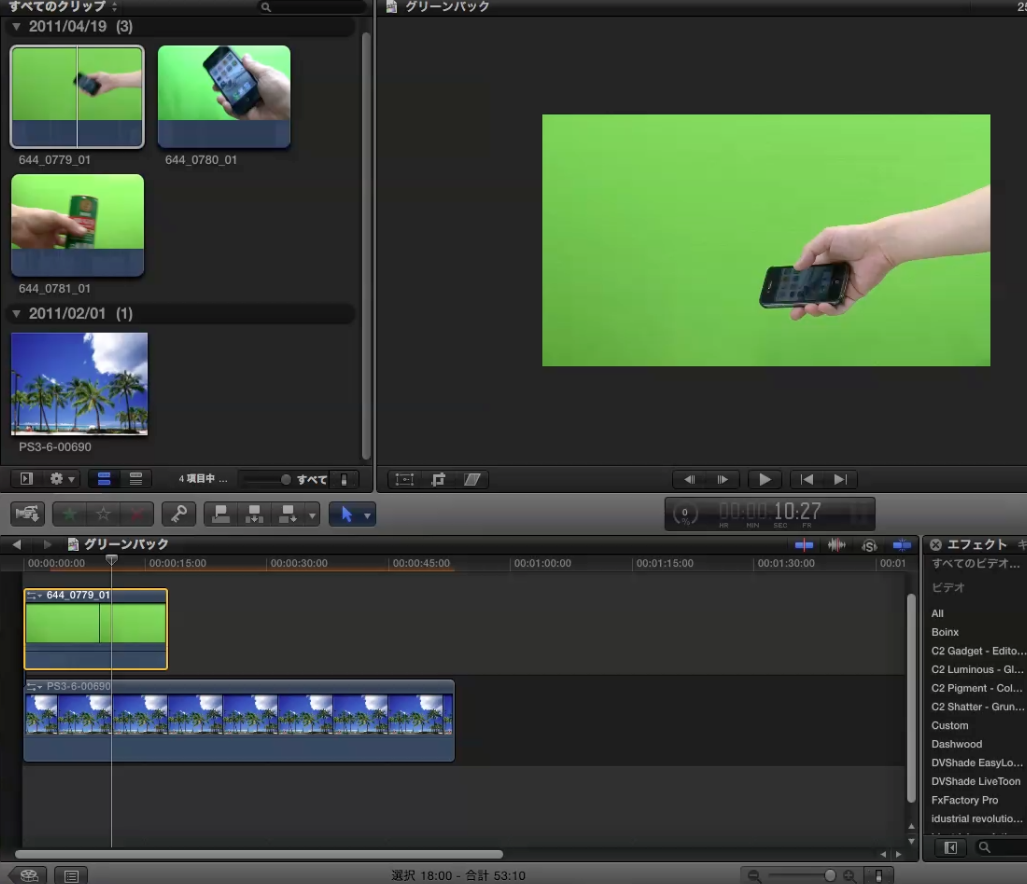Image resolution: width=1027 pixels, height=884 pixels.
Task: Toggle audio skimming waveform button
Action: coord(836,545)
